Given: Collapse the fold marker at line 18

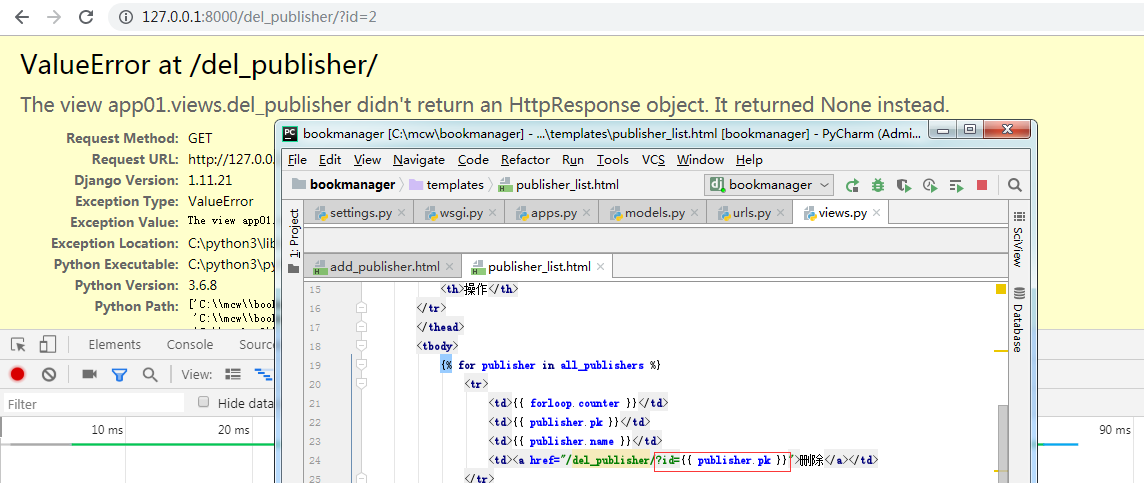Looking at the screenshot, I should 362,347.
